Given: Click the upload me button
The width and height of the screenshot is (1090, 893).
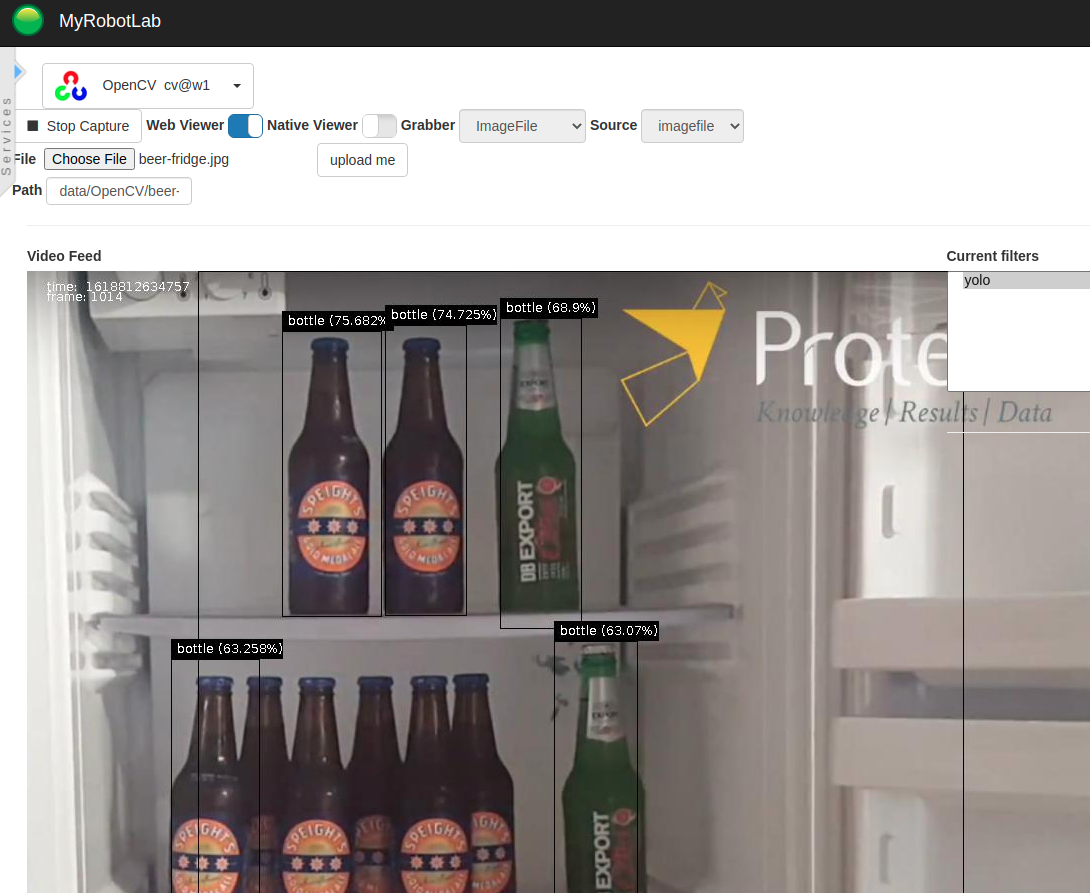Looking at the screenshot, I should tap(362, 160).
